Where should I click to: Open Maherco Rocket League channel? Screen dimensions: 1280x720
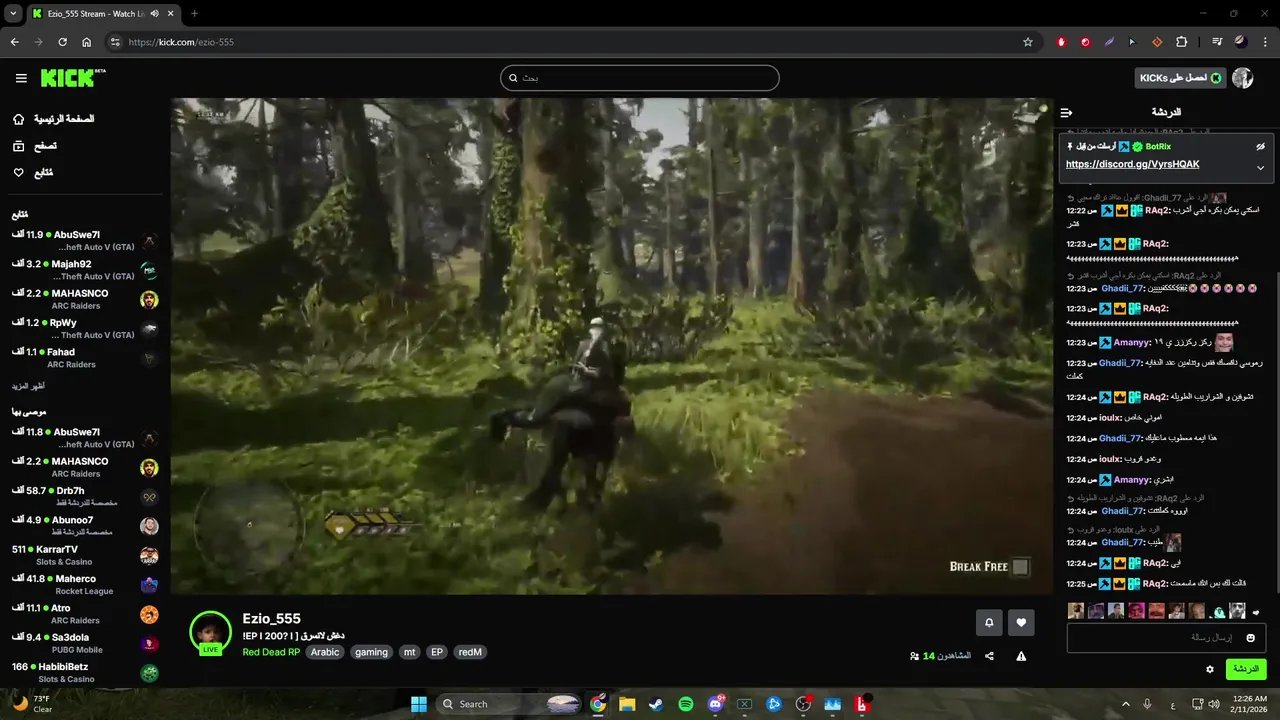click(x=84, y=584)
